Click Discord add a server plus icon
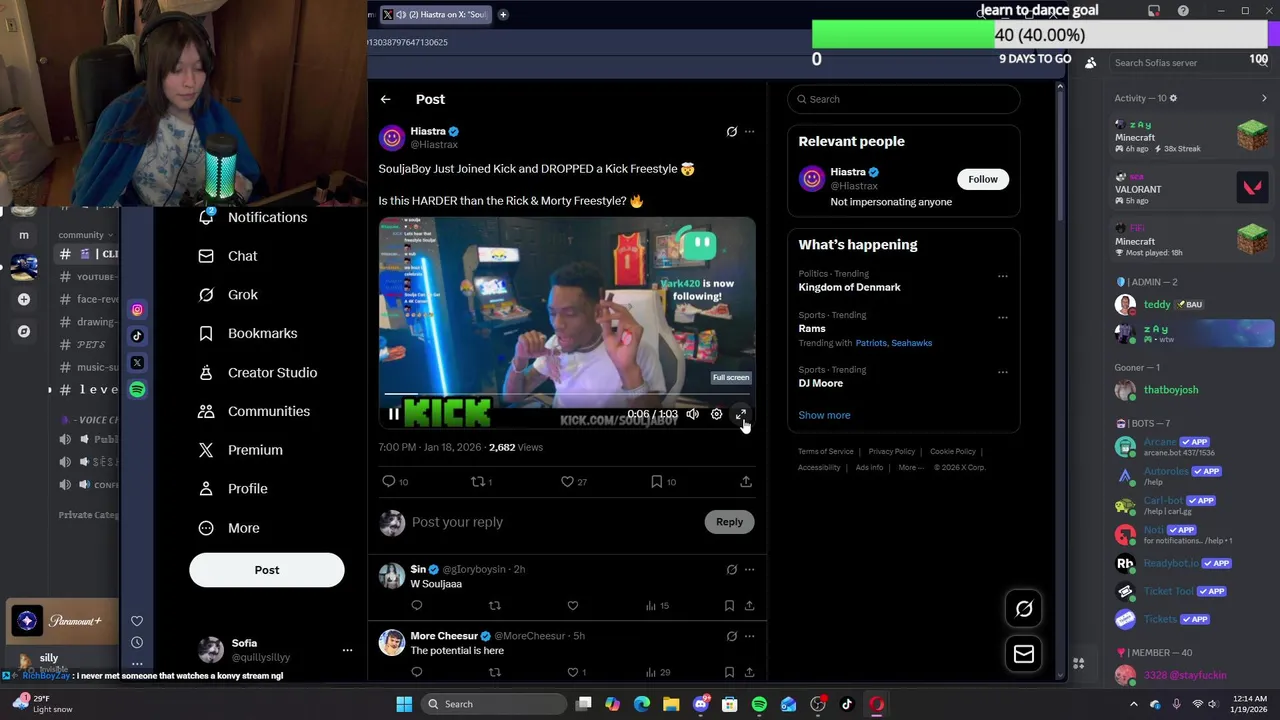 coord(24,299)
